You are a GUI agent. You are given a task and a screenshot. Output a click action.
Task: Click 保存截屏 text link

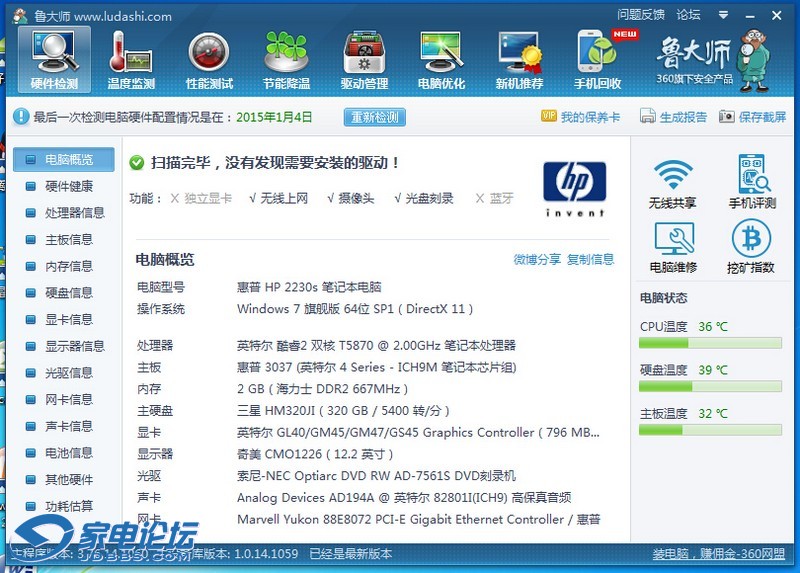point(762,117)
